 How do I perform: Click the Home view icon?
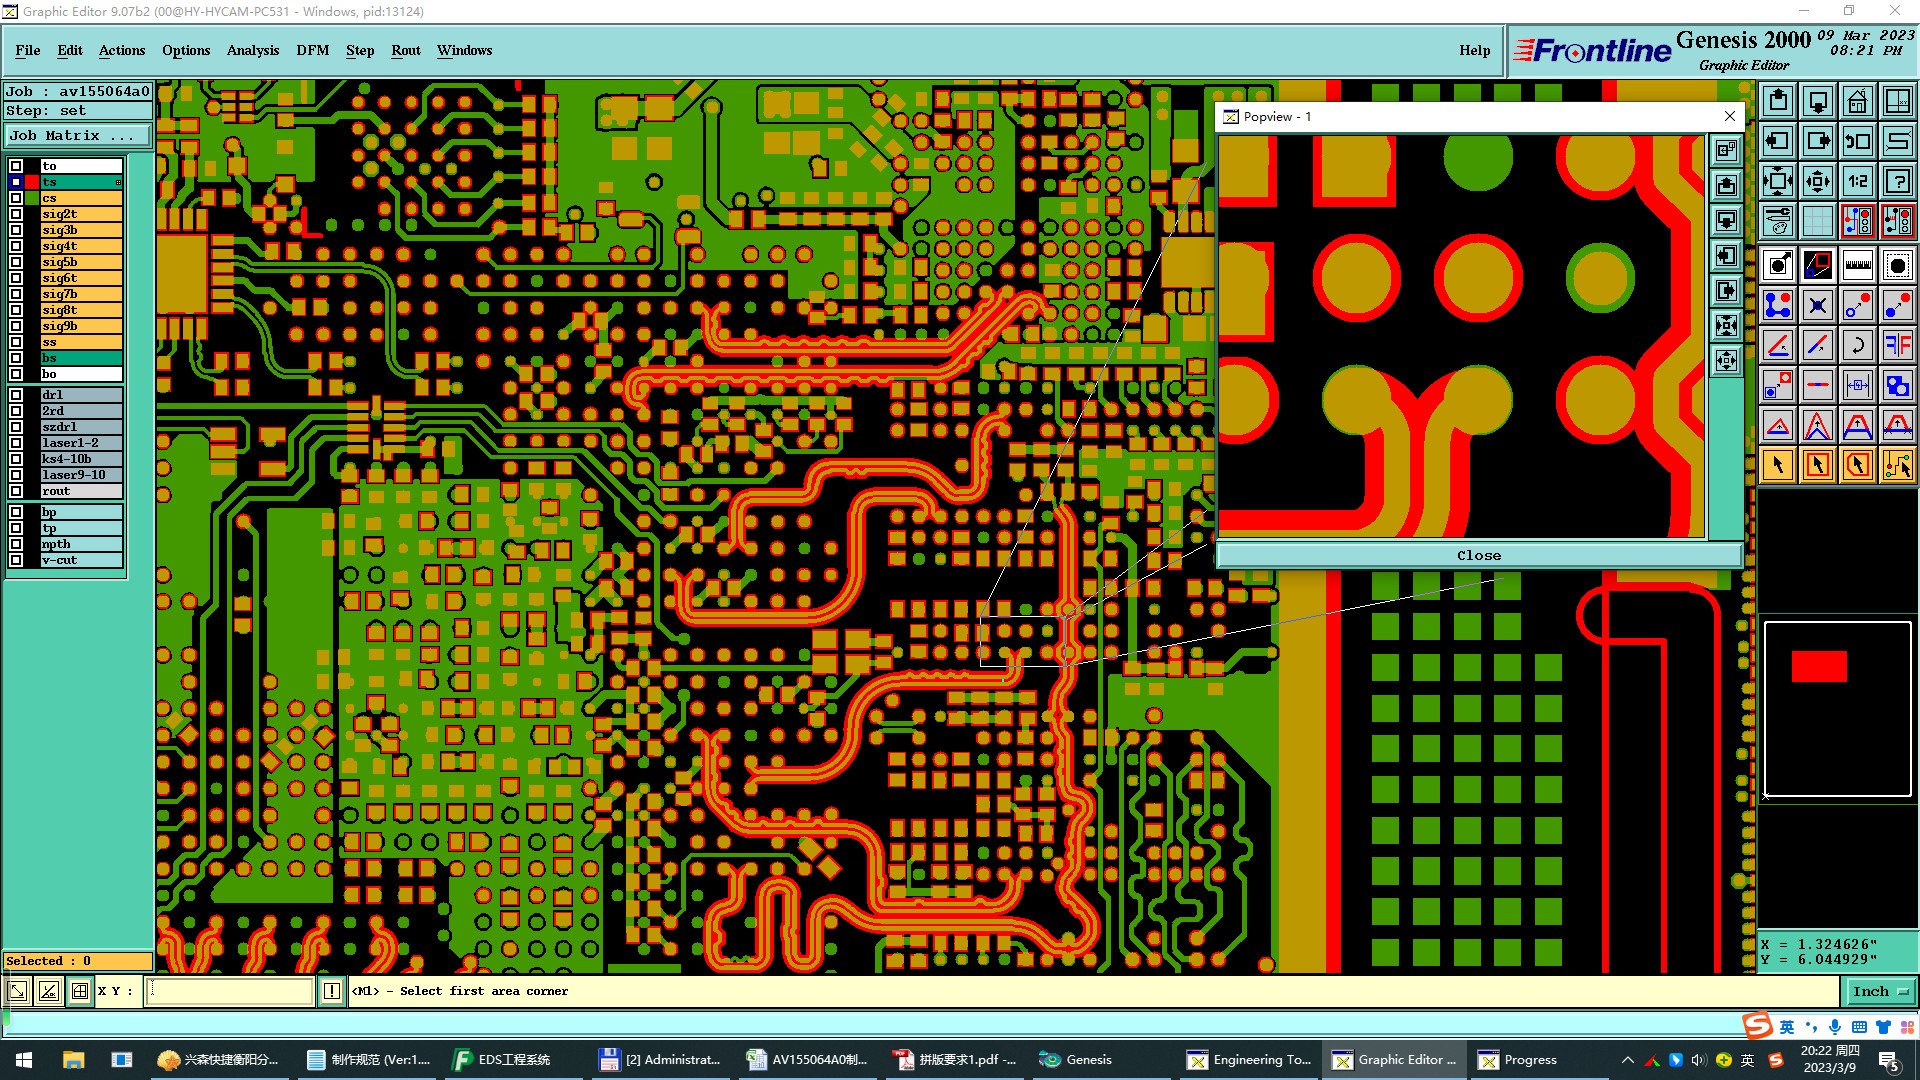coord(1857,101)
